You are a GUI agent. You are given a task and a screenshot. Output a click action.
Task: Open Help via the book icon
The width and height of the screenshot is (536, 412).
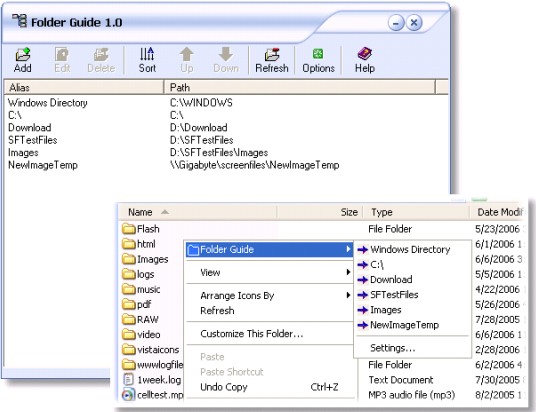click(364, 54)
